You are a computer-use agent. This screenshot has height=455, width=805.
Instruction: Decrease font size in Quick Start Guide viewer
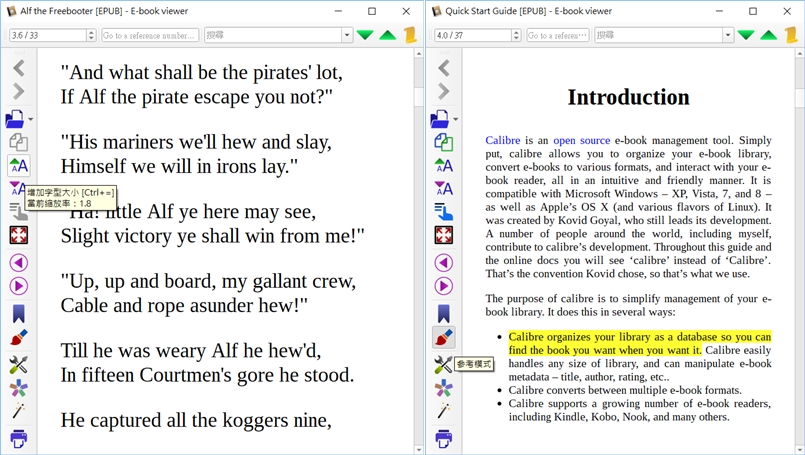click(x=443, y=188)
